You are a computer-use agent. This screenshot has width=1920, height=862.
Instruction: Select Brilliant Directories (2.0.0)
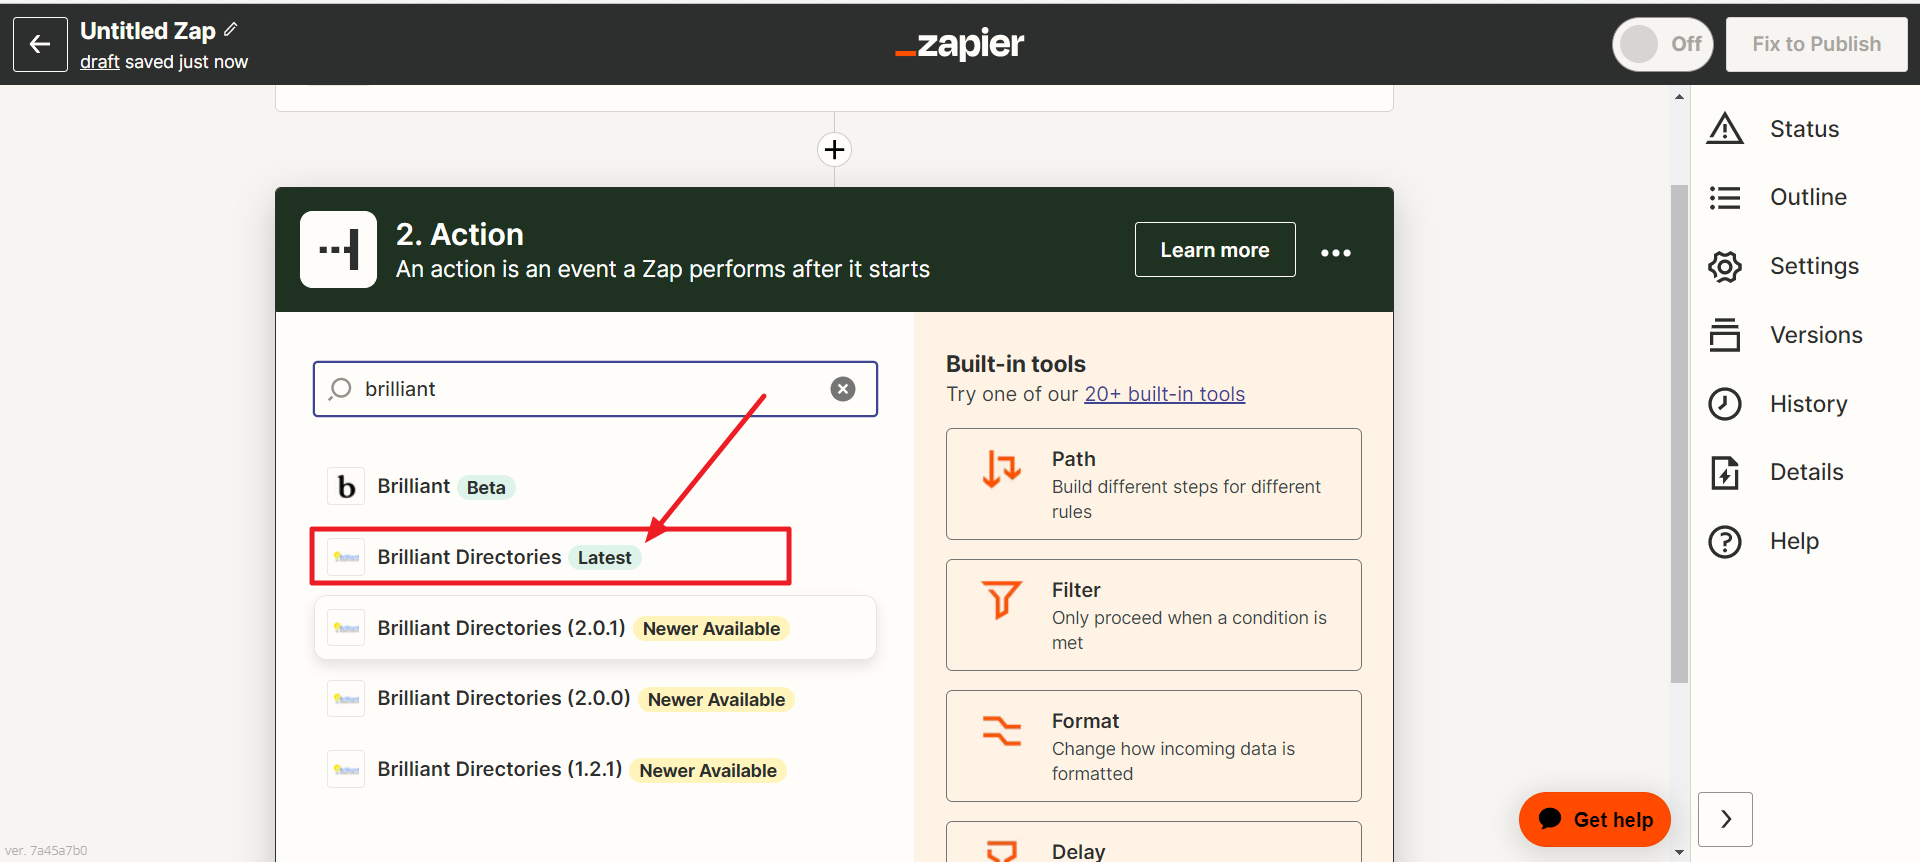(595, 699)
